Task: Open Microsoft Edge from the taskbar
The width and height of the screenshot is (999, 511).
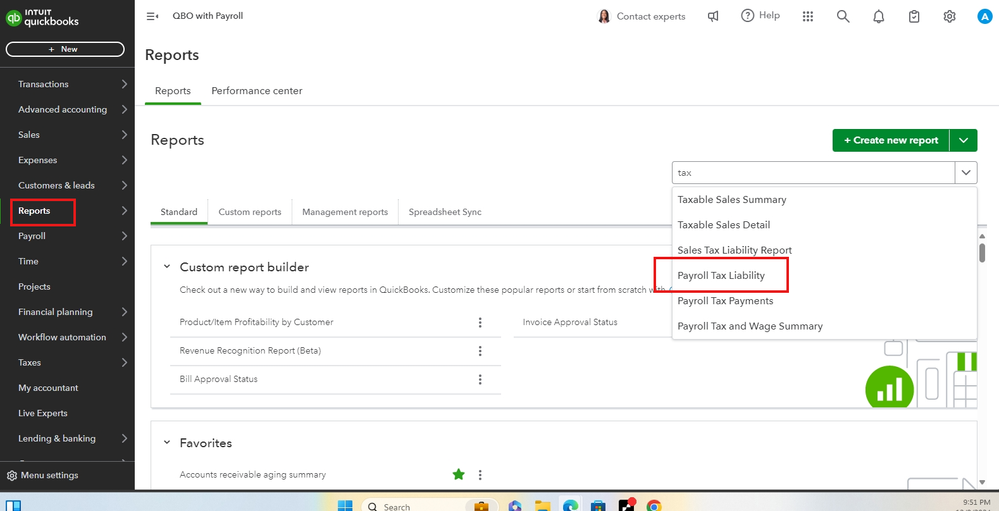Action: click(568, 506)
